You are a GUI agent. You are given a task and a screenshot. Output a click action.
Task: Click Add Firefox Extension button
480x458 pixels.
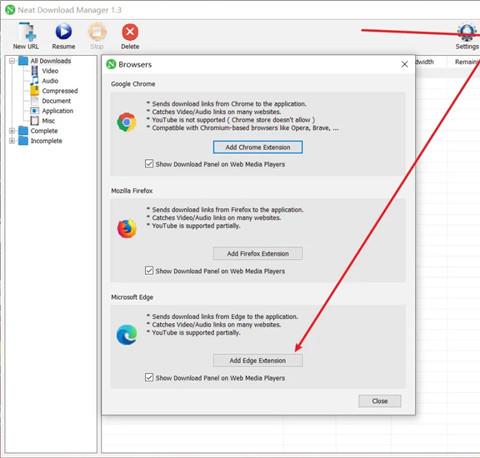point(258,254)
